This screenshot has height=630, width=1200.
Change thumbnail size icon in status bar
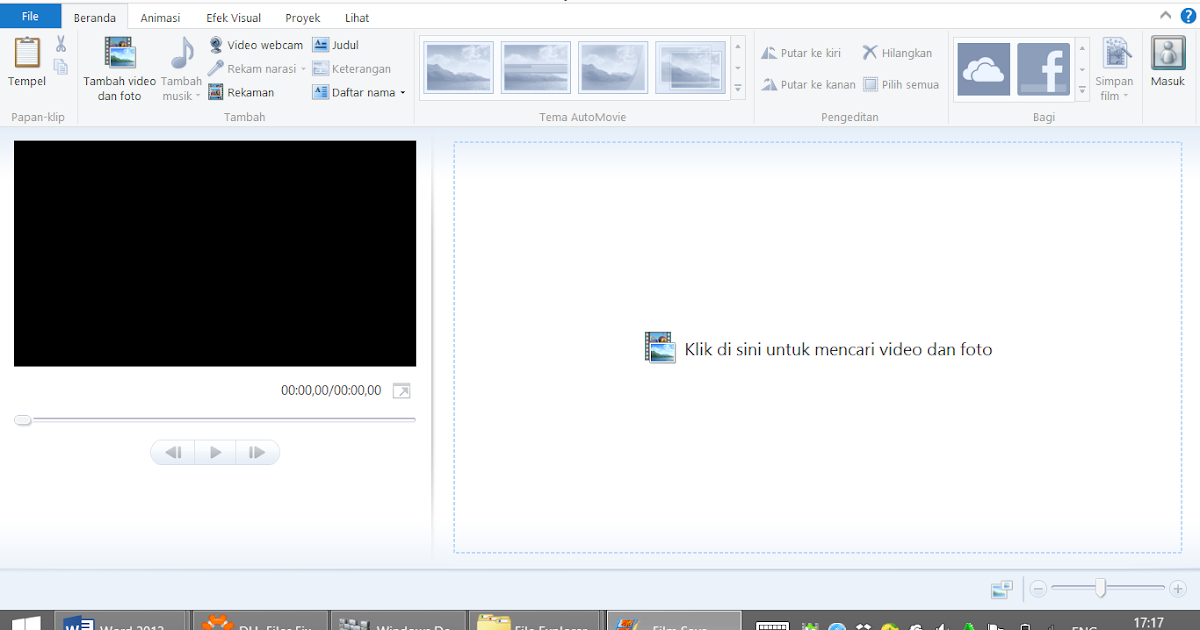tap(1002, 590)
